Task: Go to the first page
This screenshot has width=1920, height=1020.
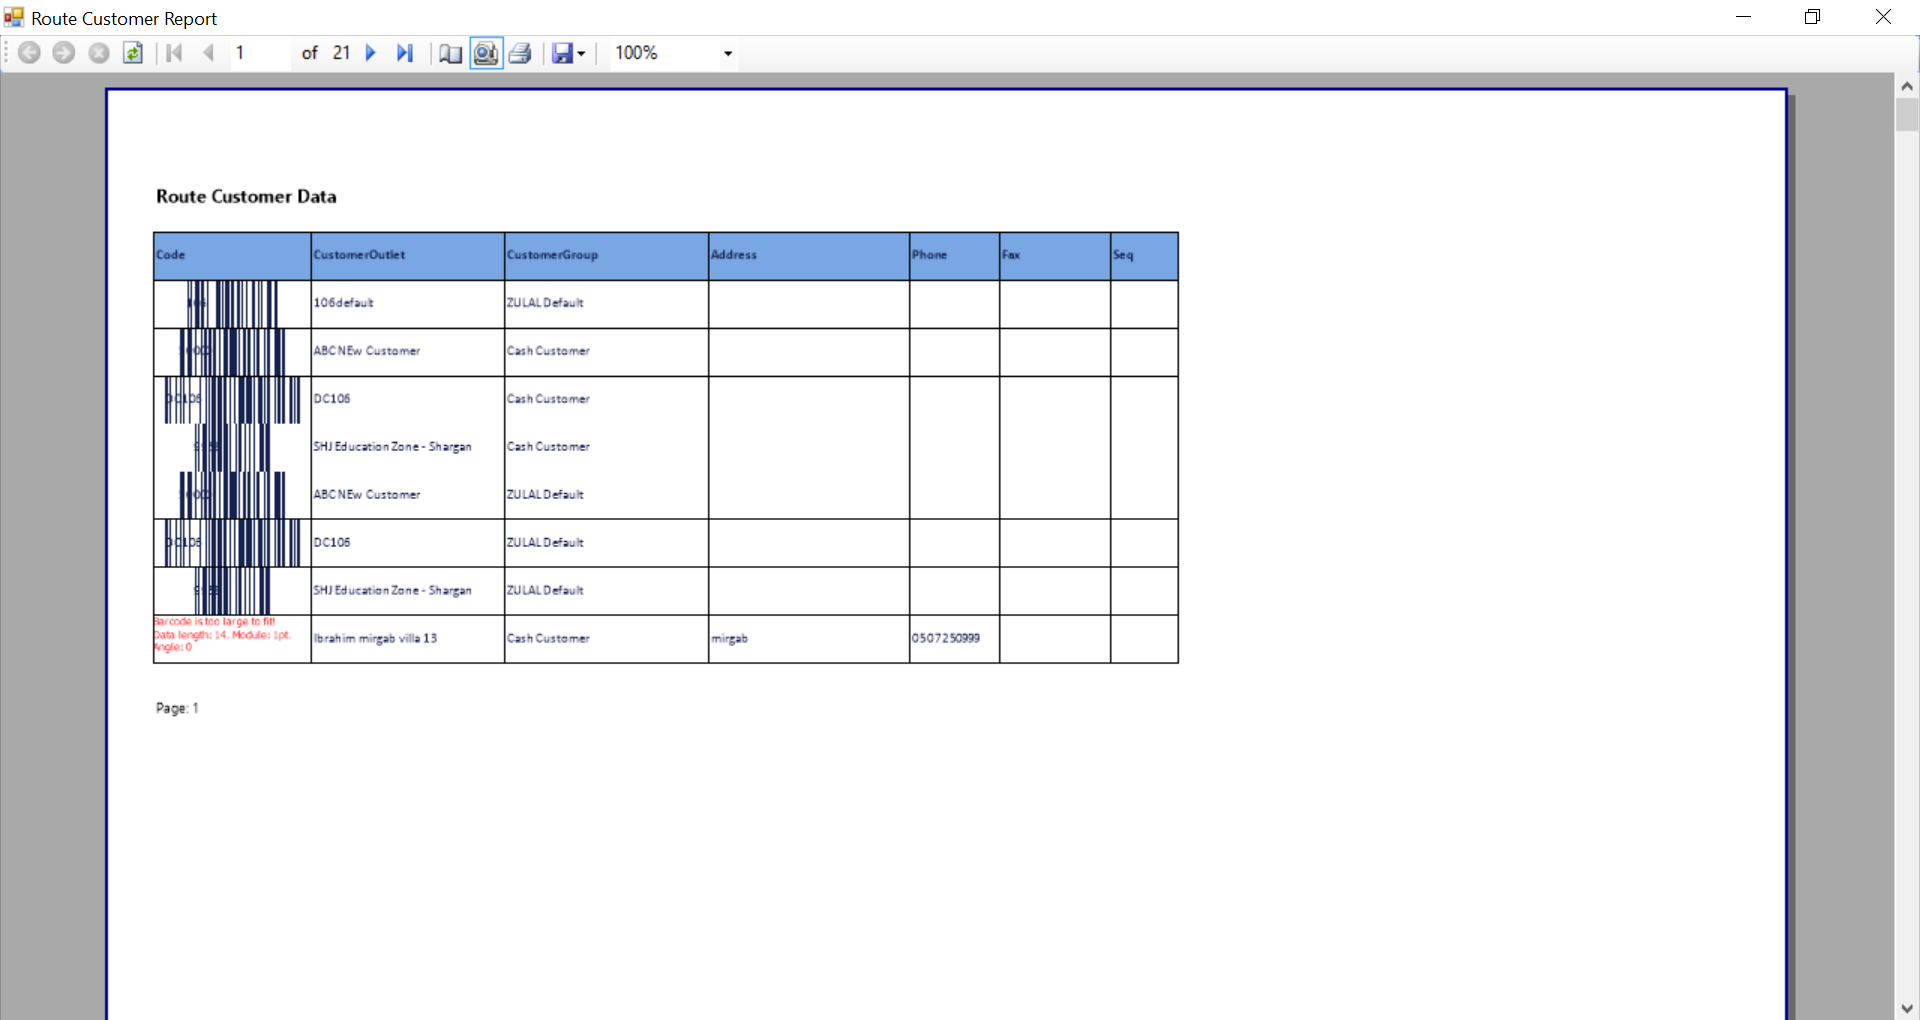Action: [x=174, y=53]
